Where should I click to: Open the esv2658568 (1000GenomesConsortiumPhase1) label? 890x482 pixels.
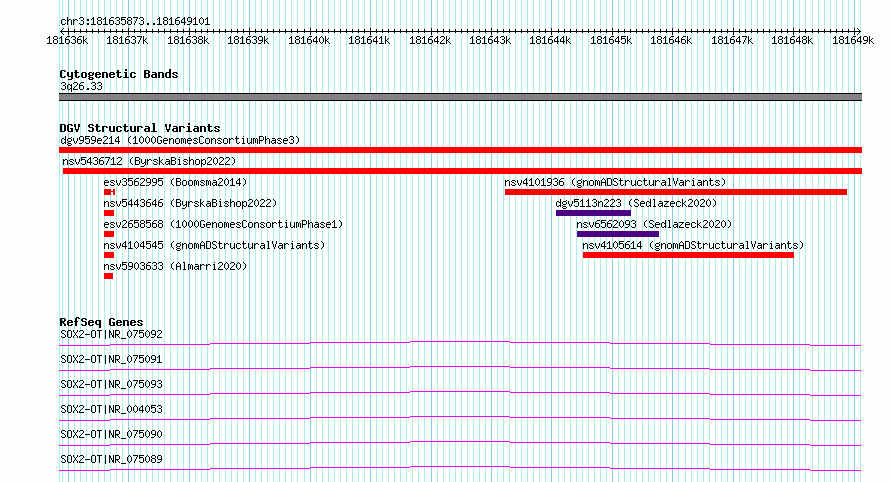pos(224,224)
